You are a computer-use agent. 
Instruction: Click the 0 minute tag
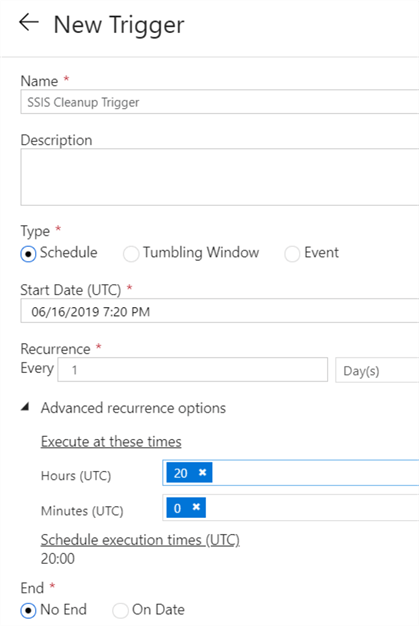(186, 507)
